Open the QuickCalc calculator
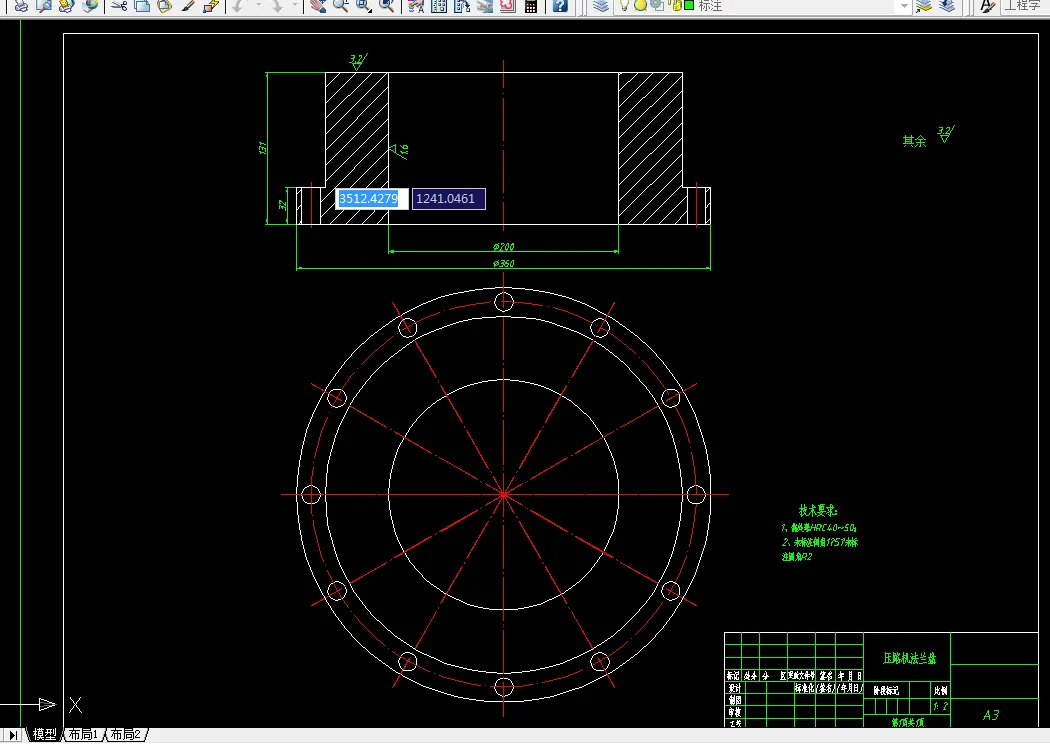Viewport: 1050px width, 744px height. pos(531,6)
